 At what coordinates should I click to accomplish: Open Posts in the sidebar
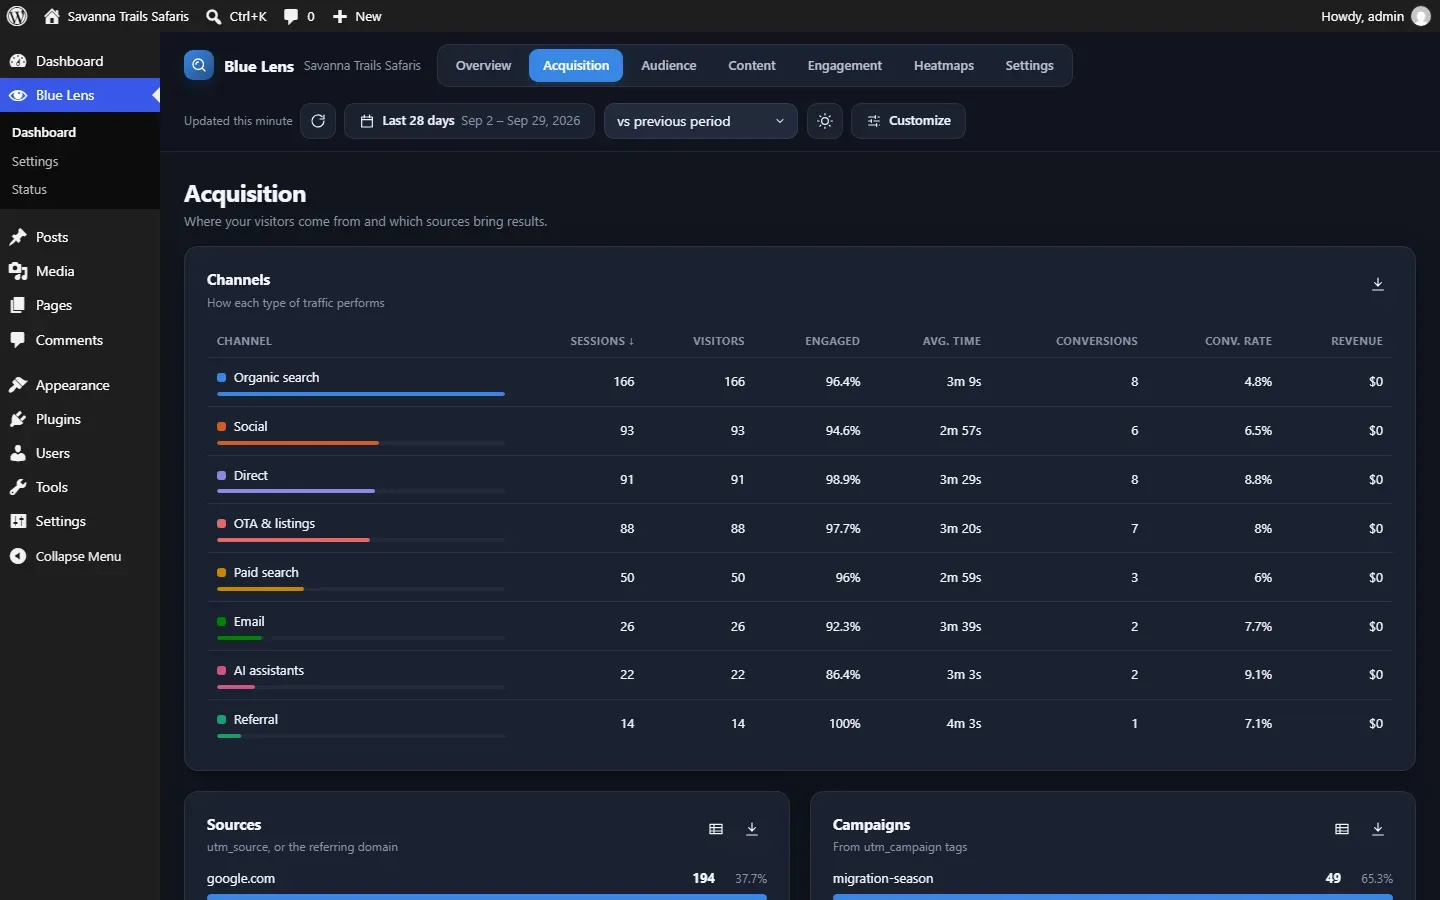pyautogui.click(x=80, y=237)
